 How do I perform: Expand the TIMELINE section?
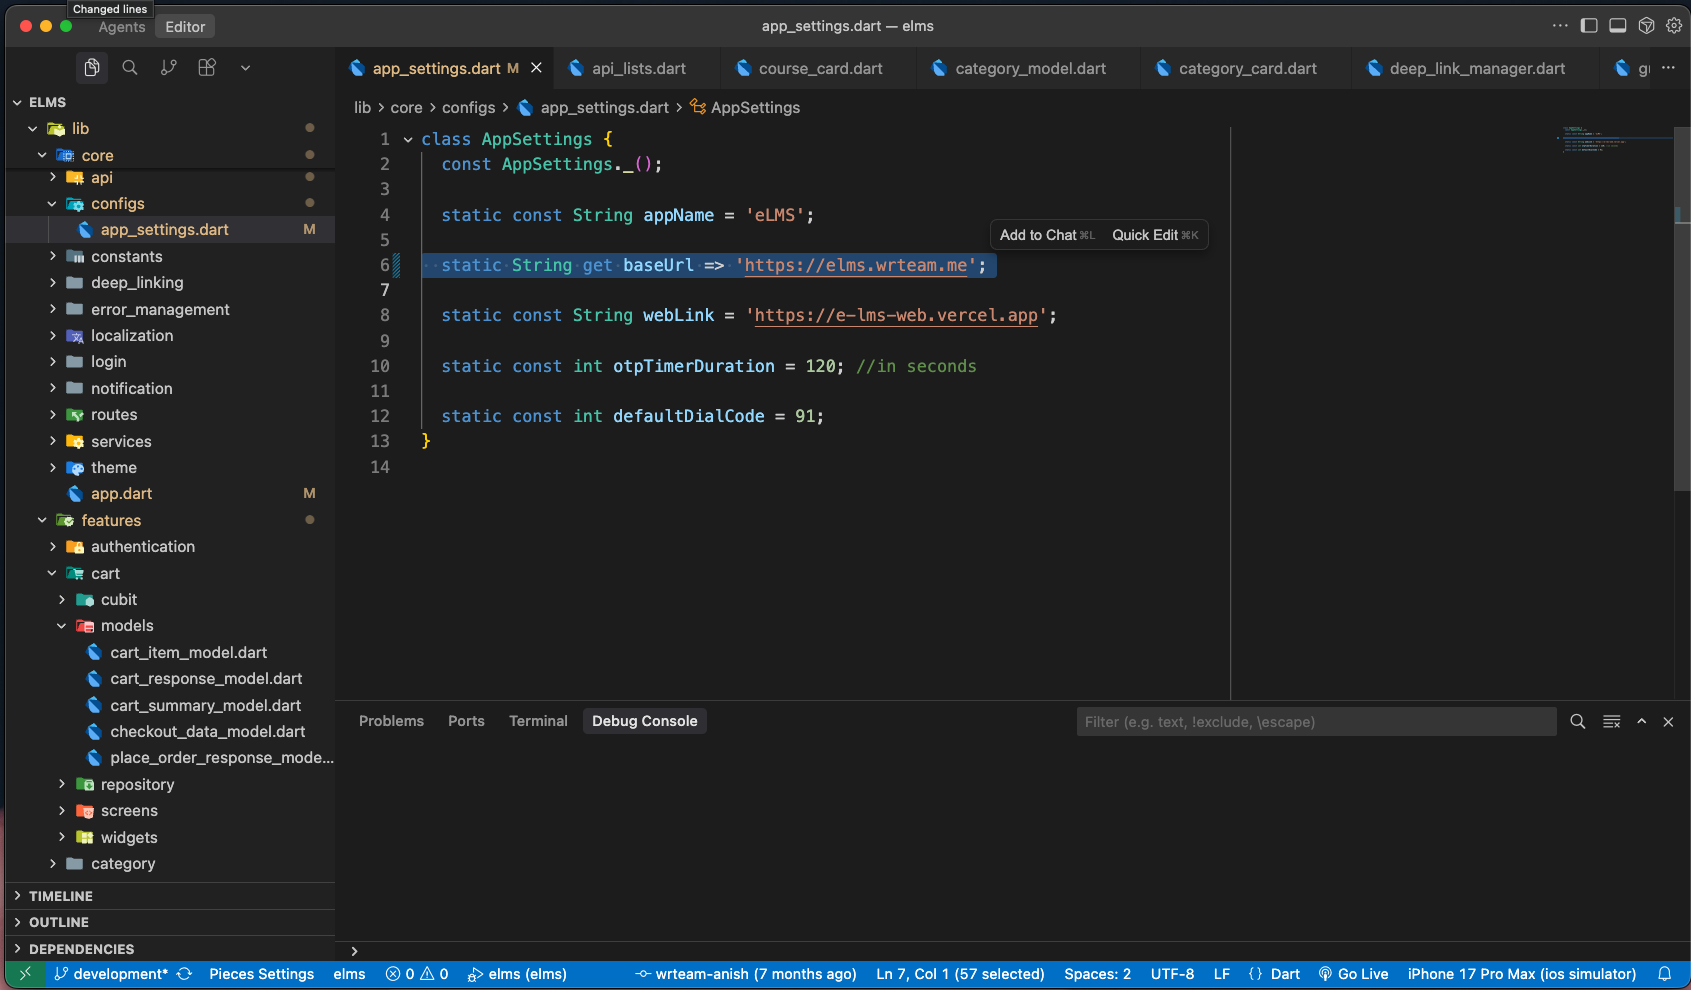60,896
